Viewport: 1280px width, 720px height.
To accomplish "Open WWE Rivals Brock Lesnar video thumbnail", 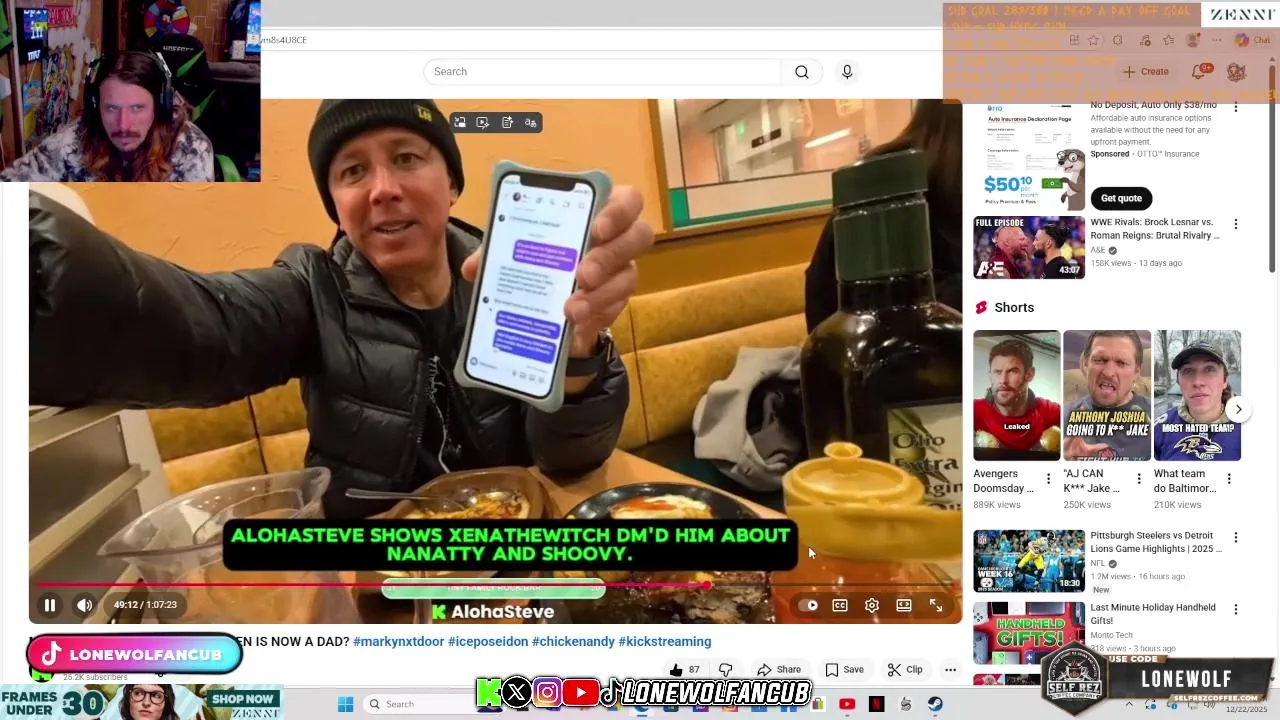I will click(1029, 247).
